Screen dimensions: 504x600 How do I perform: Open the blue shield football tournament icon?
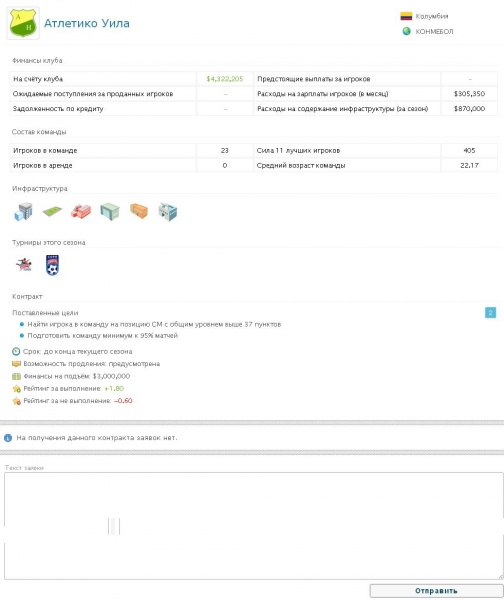tap(52, 265)
